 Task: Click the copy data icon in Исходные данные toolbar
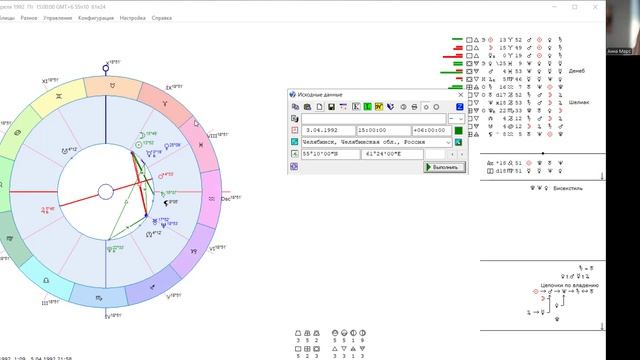click(295, 107)
